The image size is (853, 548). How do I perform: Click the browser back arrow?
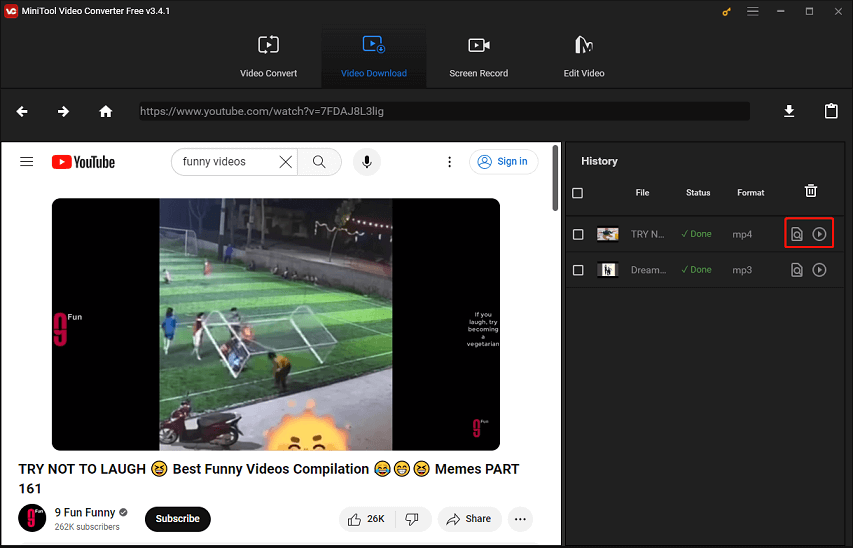pyautogui.click(x=22, y=112)
